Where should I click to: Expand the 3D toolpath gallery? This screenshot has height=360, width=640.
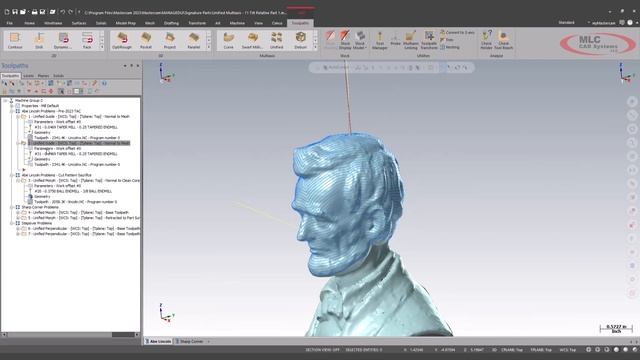[x=209, y=47]
